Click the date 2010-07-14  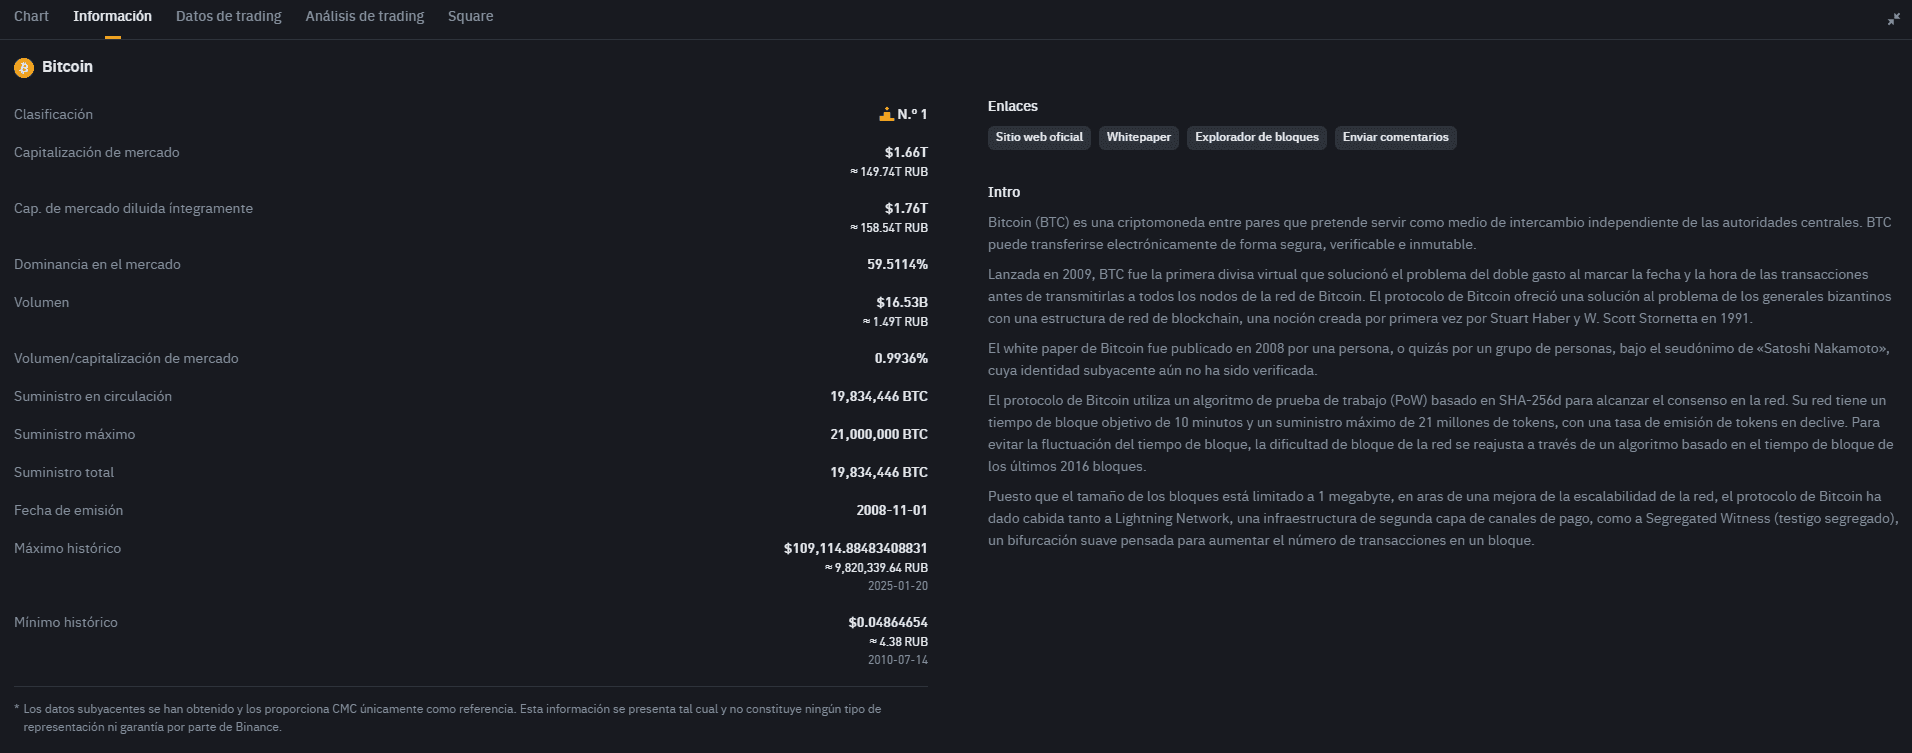pyautogui.click(x=898, y=660)
